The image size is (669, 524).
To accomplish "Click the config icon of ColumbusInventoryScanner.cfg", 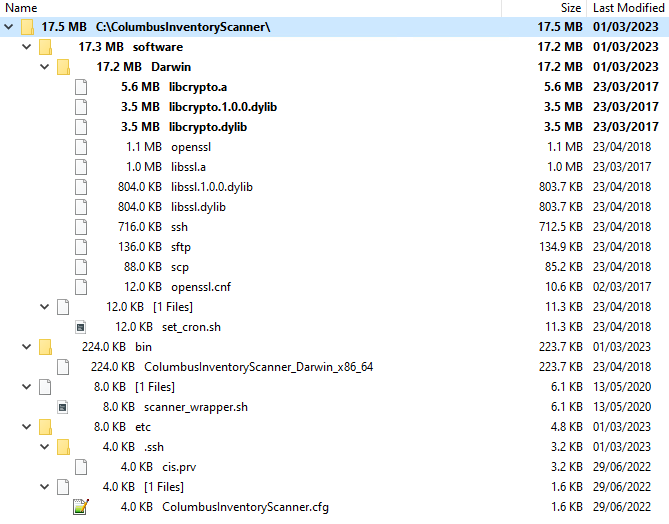I will click(81, 507).
